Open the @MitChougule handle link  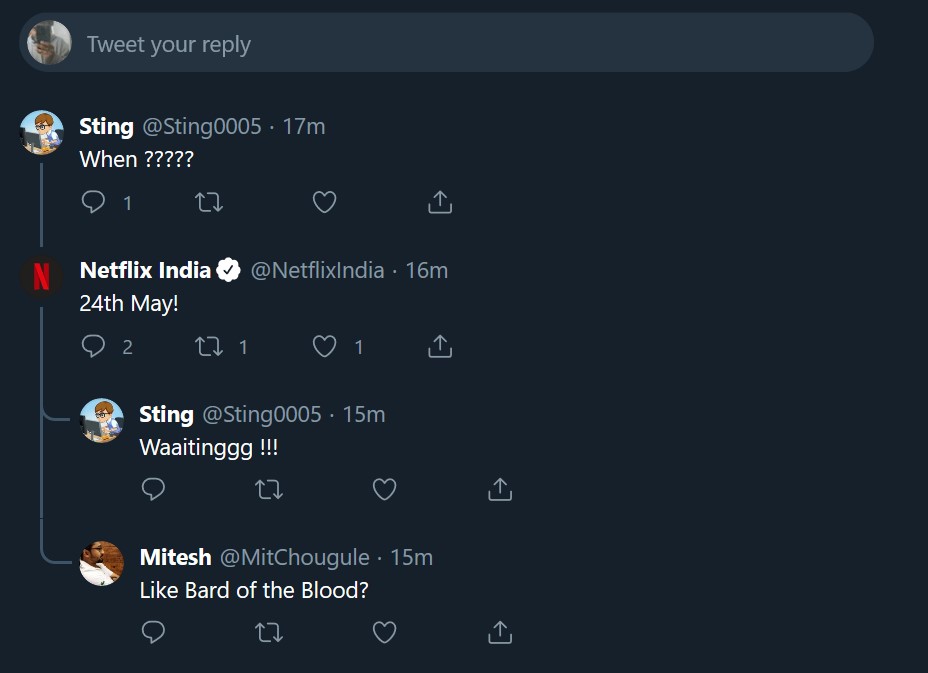click(294, 557)
